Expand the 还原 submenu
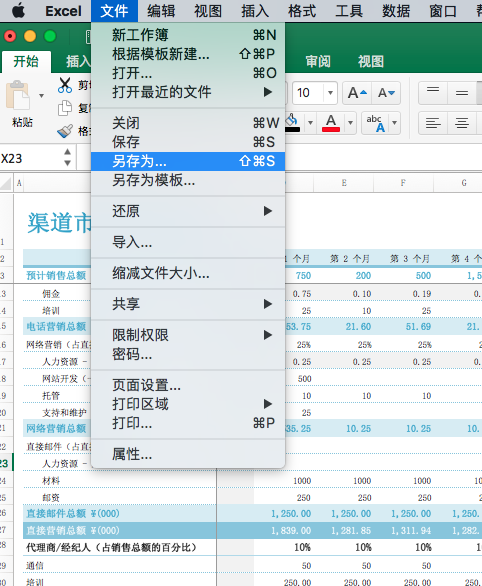The height and width of the screenshot is (586, 482). tap(188, 211)
